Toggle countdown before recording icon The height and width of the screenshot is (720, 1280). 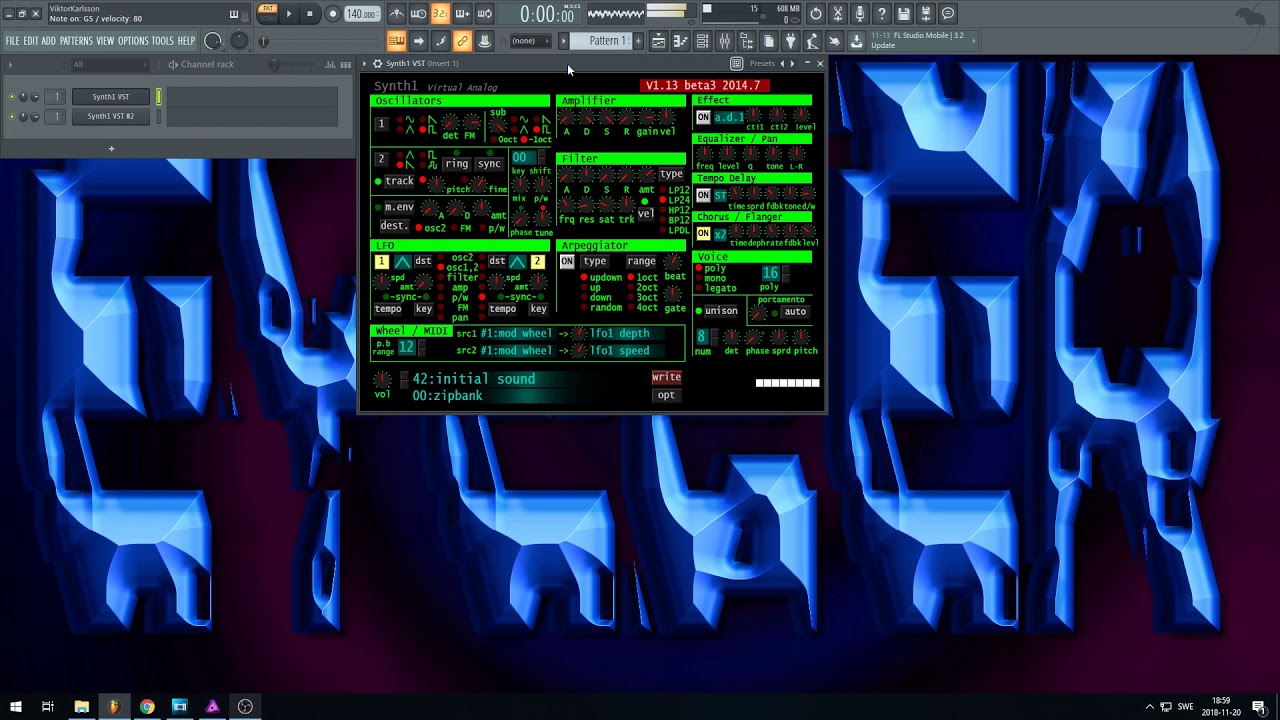441,14
